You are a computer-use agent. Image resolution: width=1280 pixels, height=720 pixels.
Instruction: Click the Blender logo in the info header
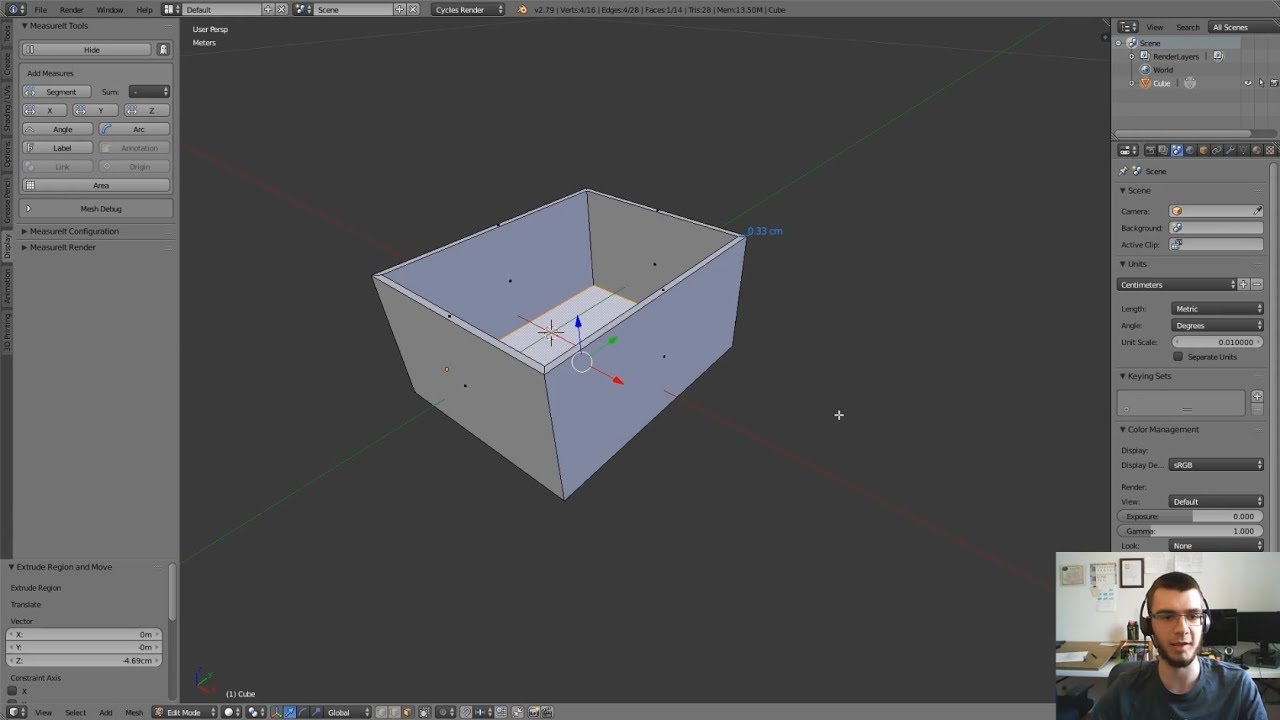pos(521,10)
